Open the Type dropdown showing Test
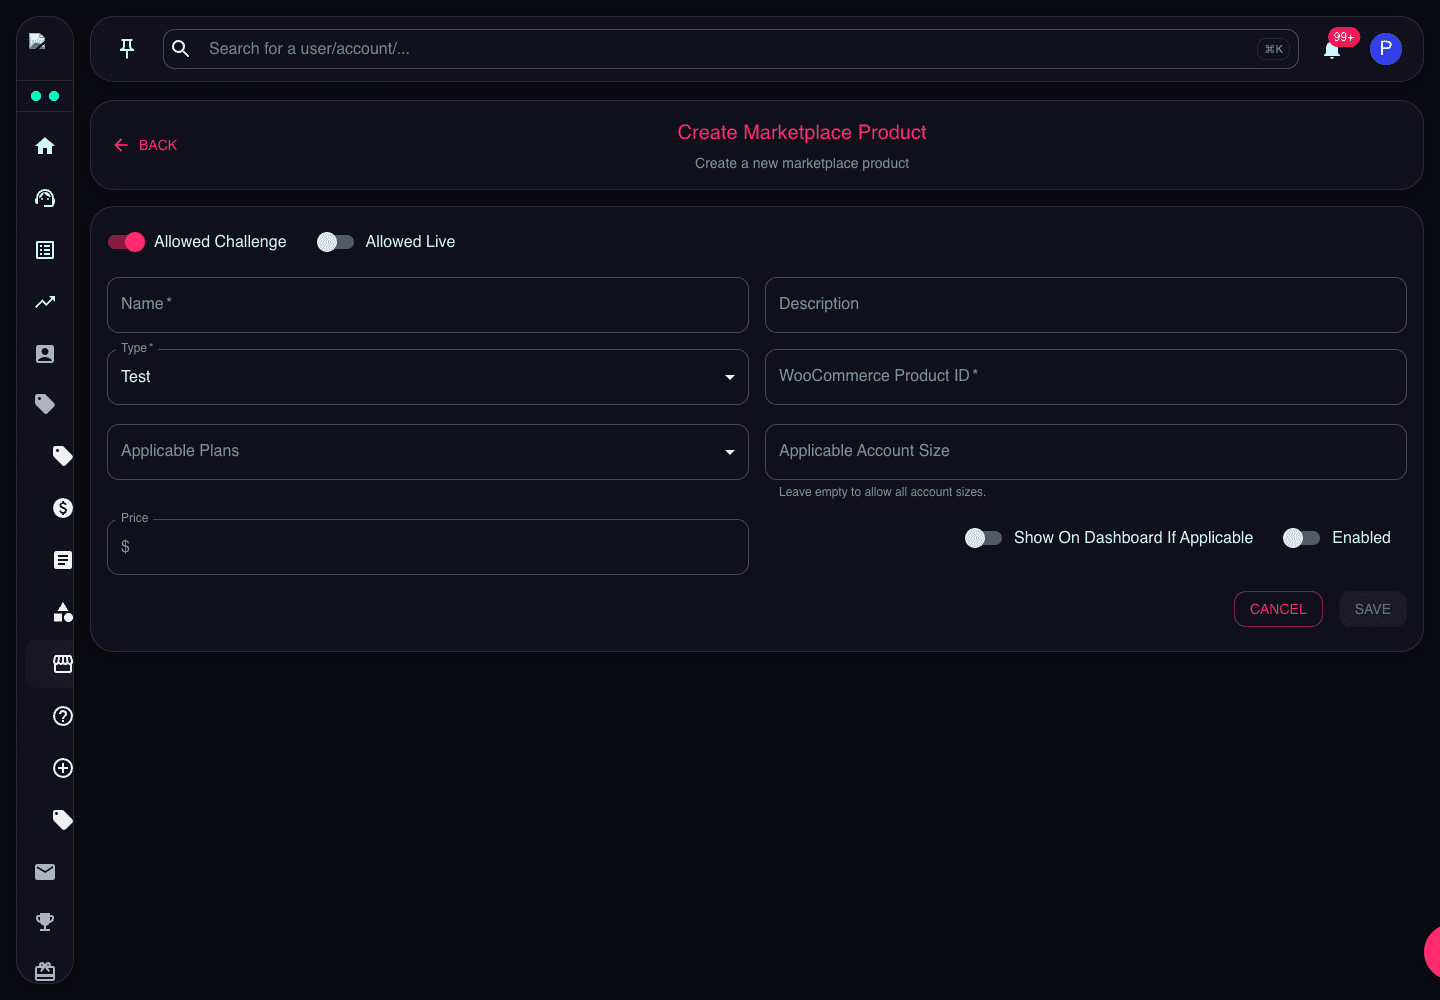The height and width of the screenshot is (1000, 1440). (428, 377)
